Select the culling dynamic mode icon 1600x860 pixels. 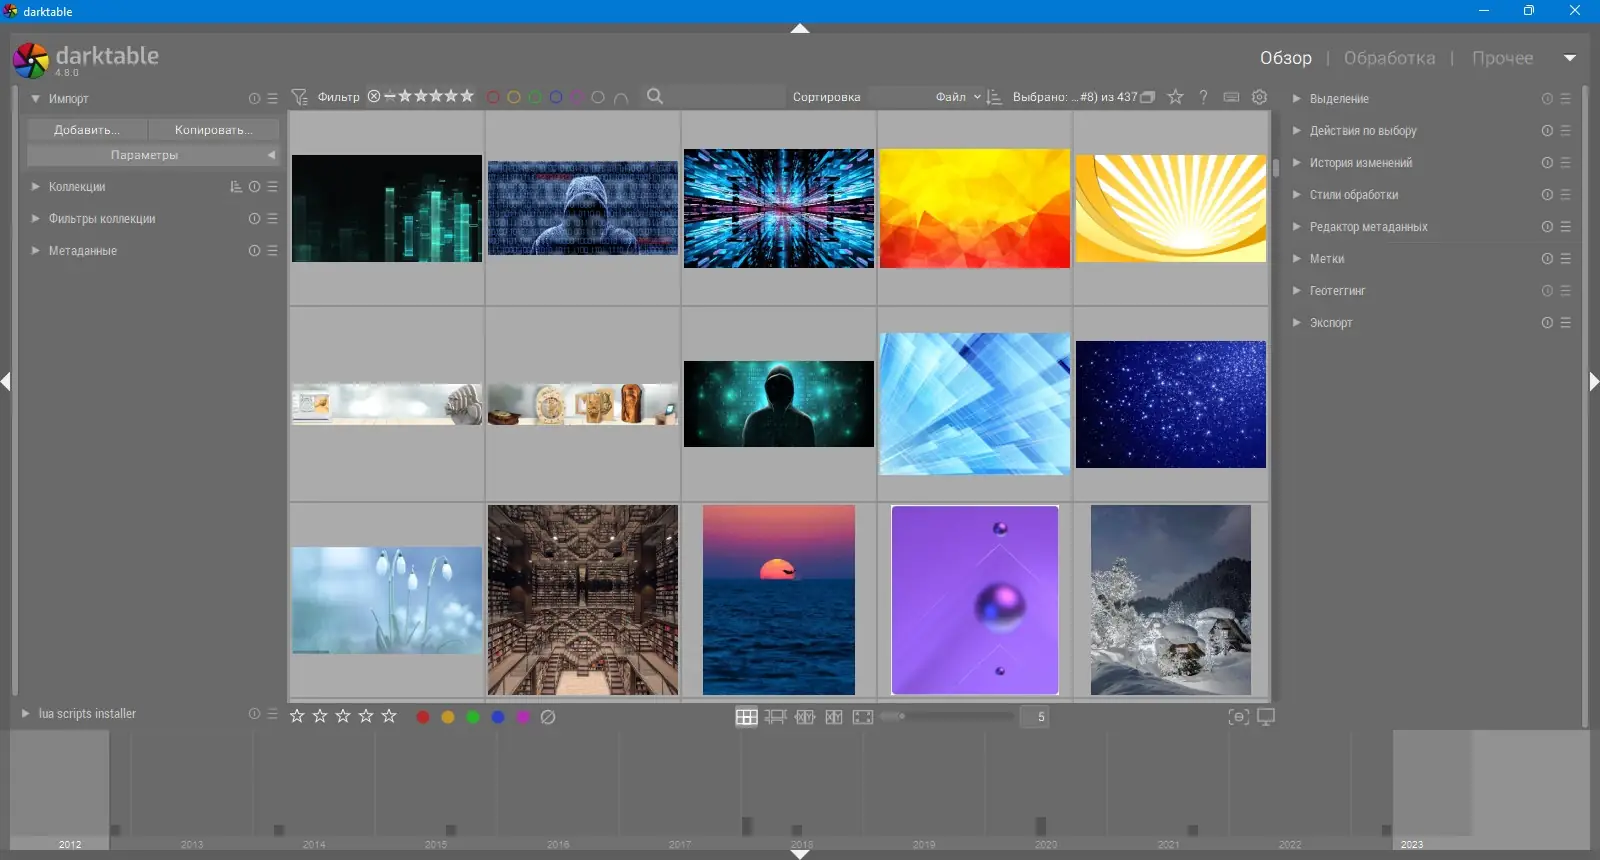click(x=834, y=717)
